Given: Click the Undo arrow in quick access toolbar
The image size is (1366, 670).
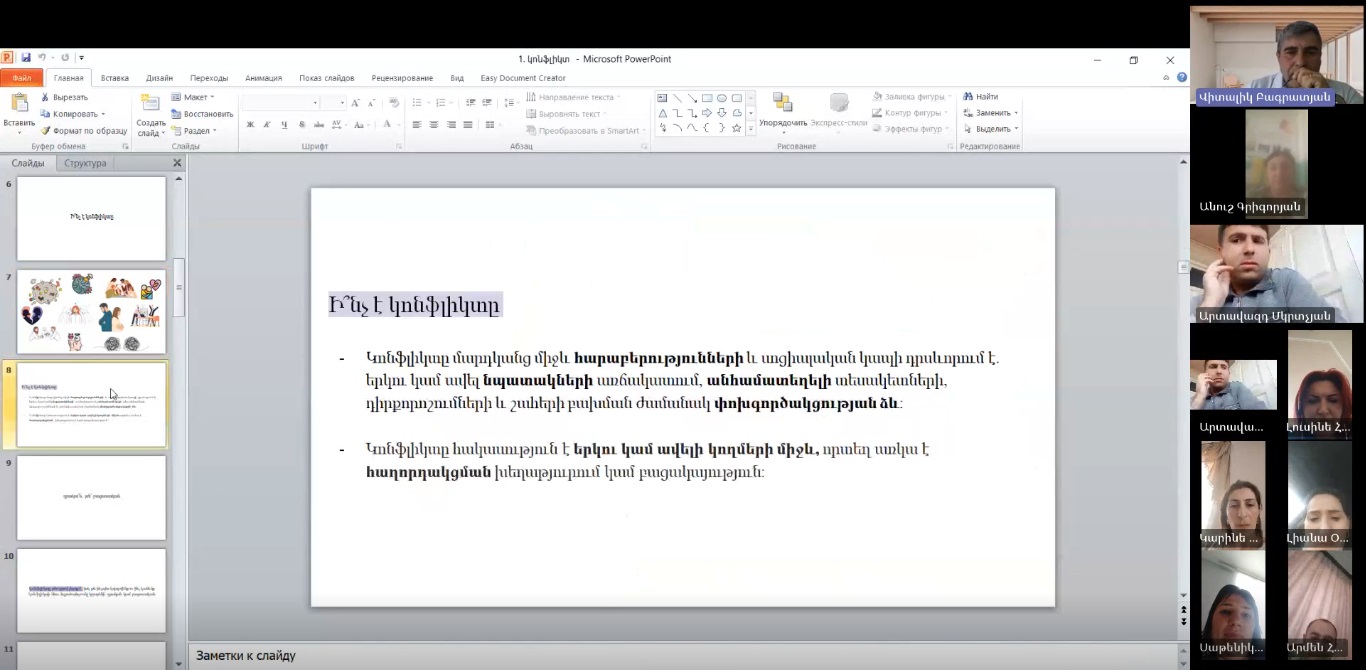Looking at the screenshot, I should click(41, 58).
